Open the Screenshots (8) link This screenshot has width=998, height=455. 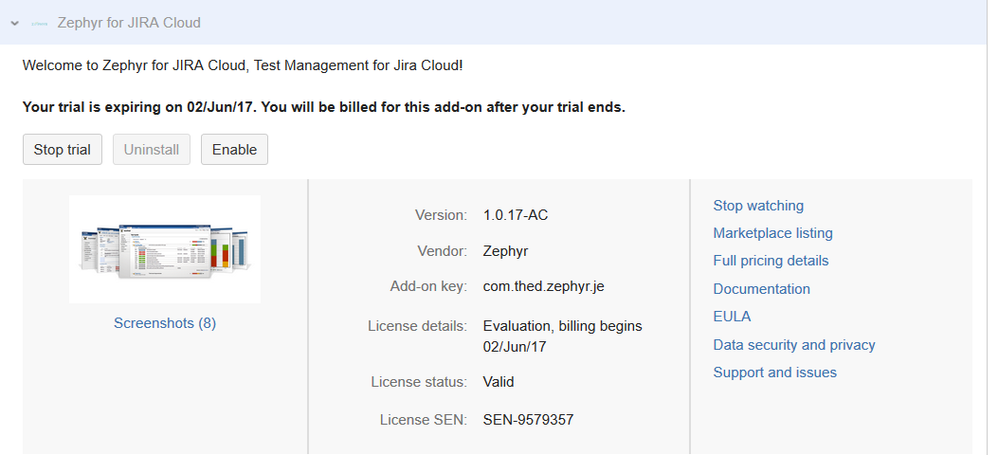pyautogui.click(x=165, y=323)
